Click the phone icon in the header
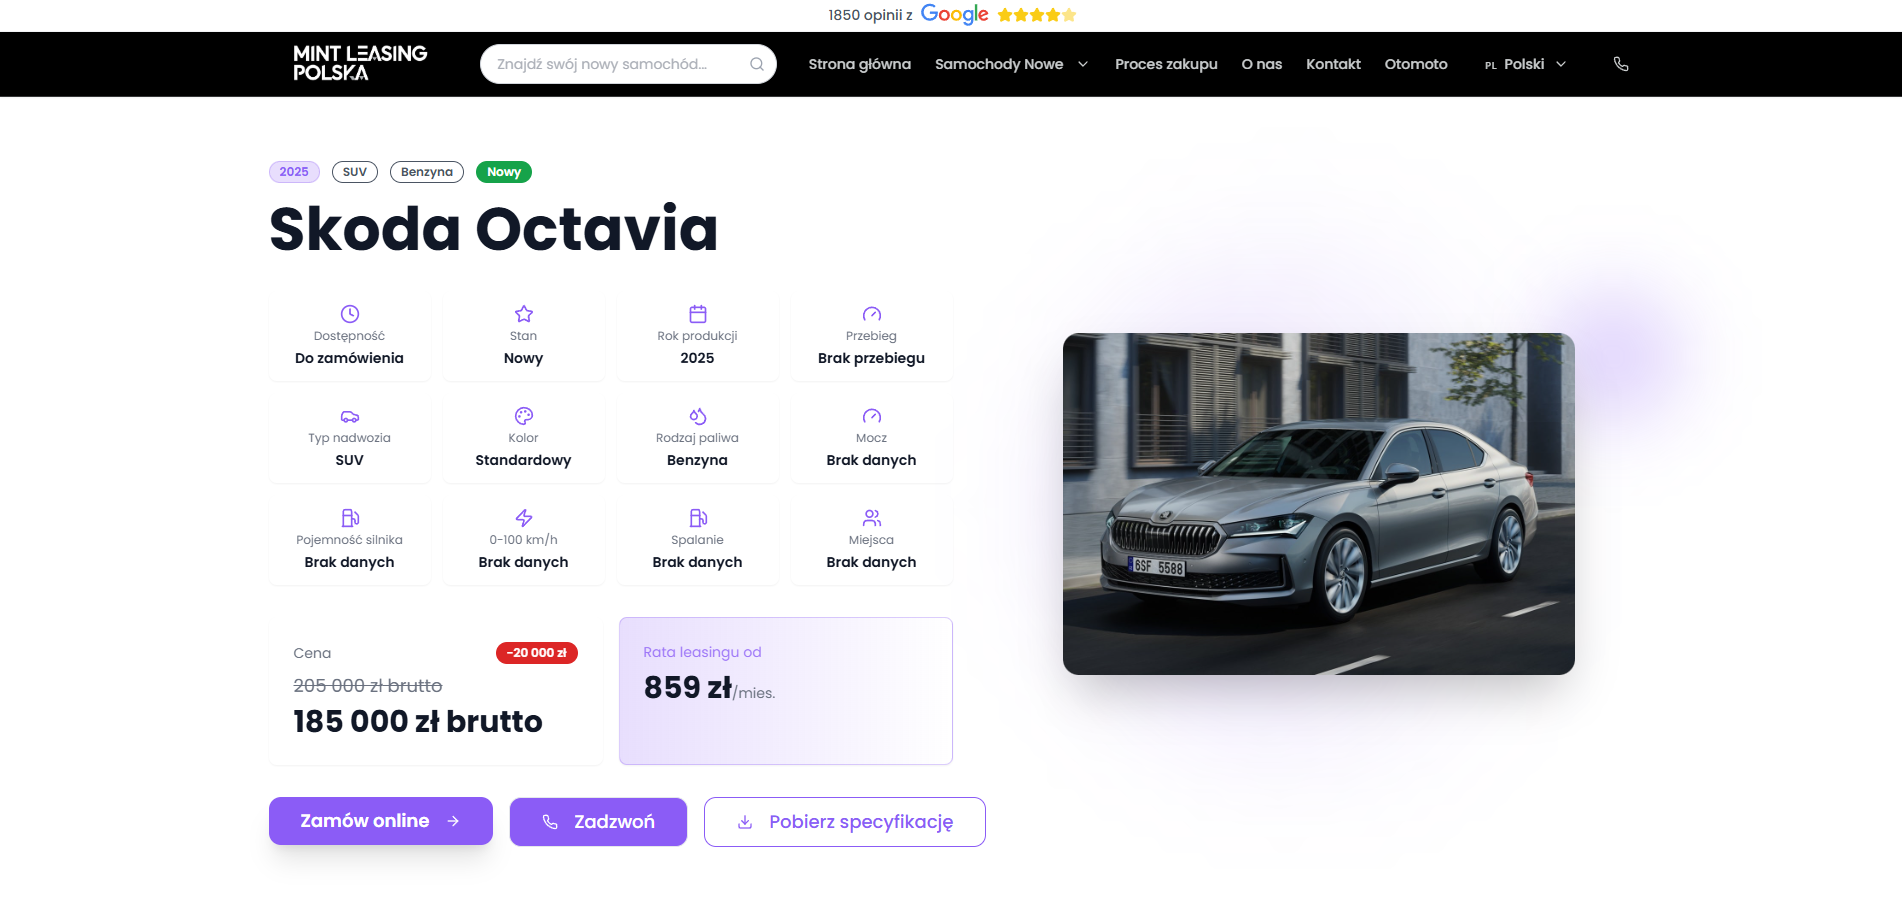The width and height of the screenshot is (1902, 906). click(x=1621, y=64)
